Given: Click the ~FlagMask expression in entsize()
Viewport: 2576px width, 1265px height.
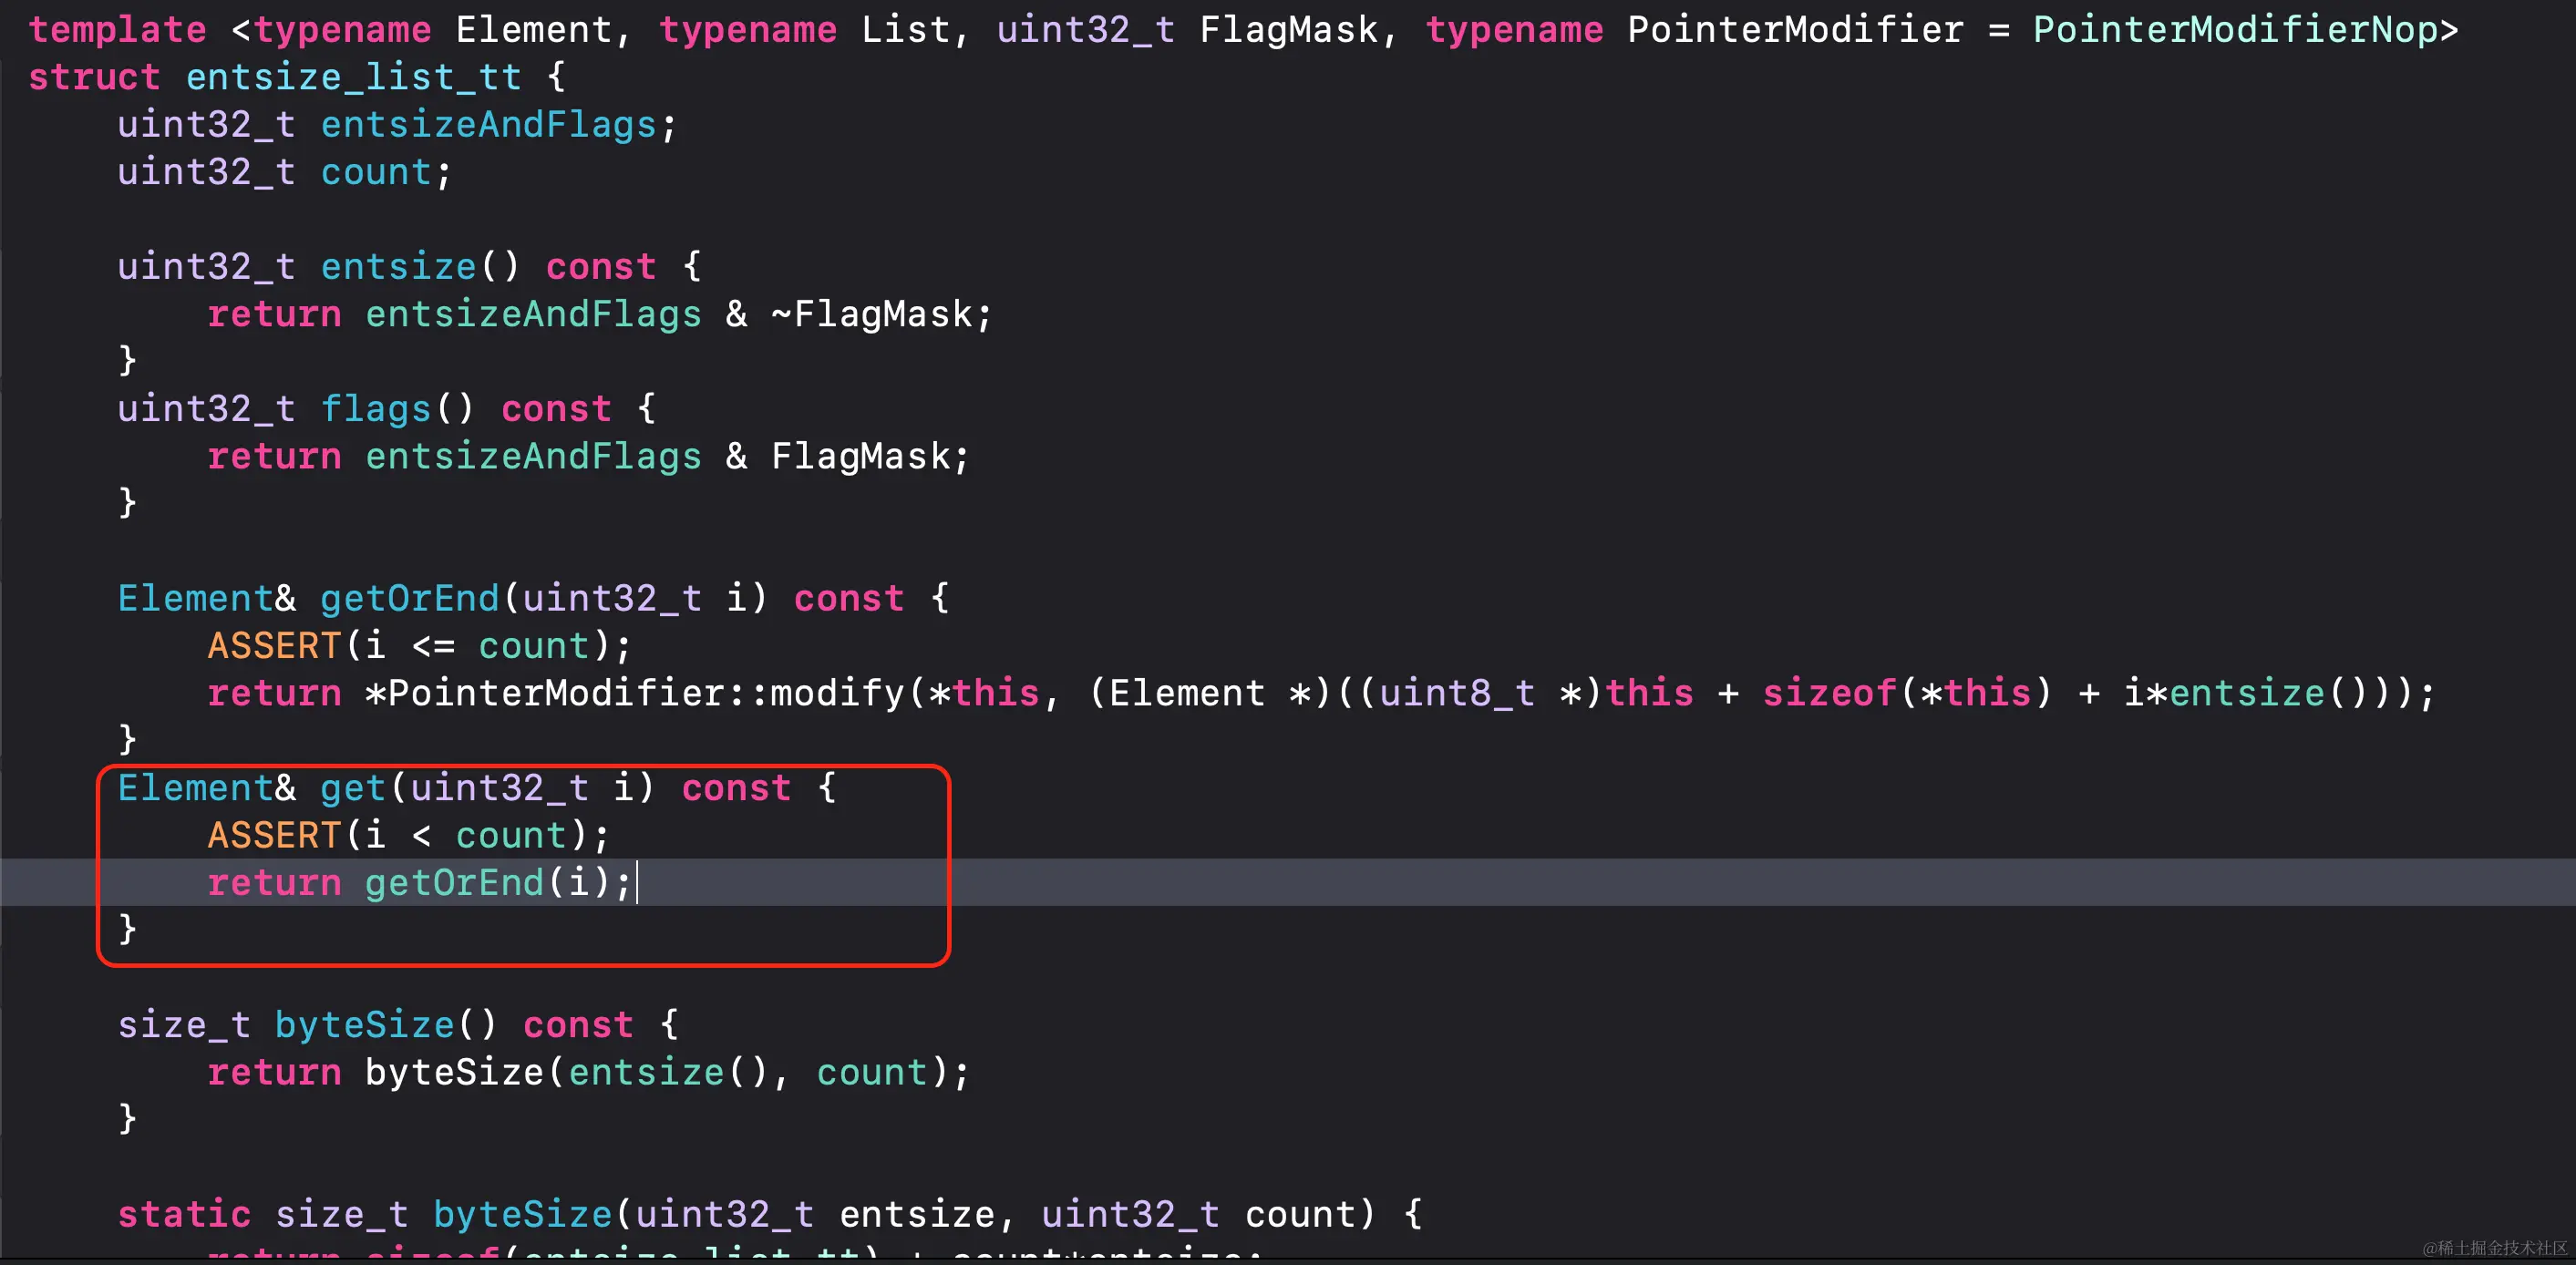Looking at the screenshot, I should (x=872, y=314).
